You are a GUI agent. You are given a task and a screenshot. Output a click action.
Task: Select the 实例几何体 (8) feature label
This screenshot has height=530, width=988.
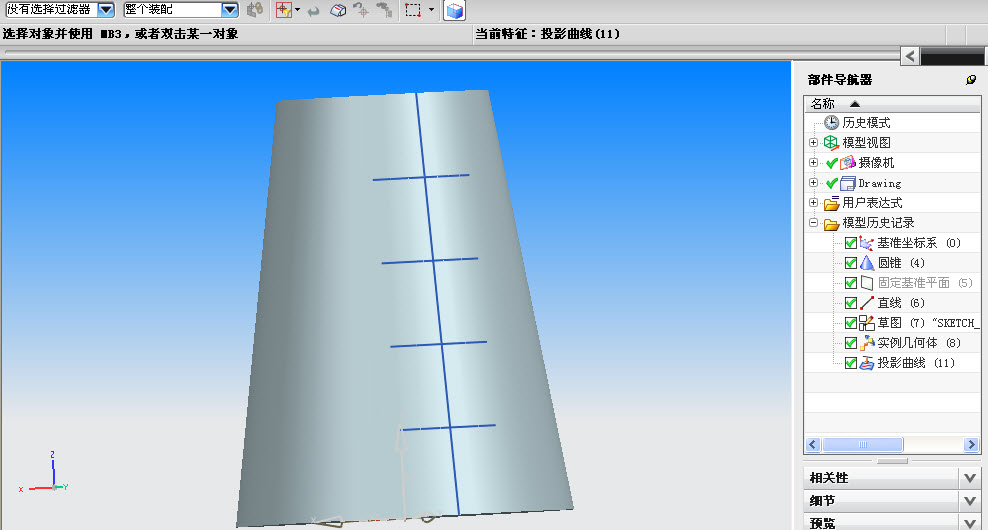(919, 343)
